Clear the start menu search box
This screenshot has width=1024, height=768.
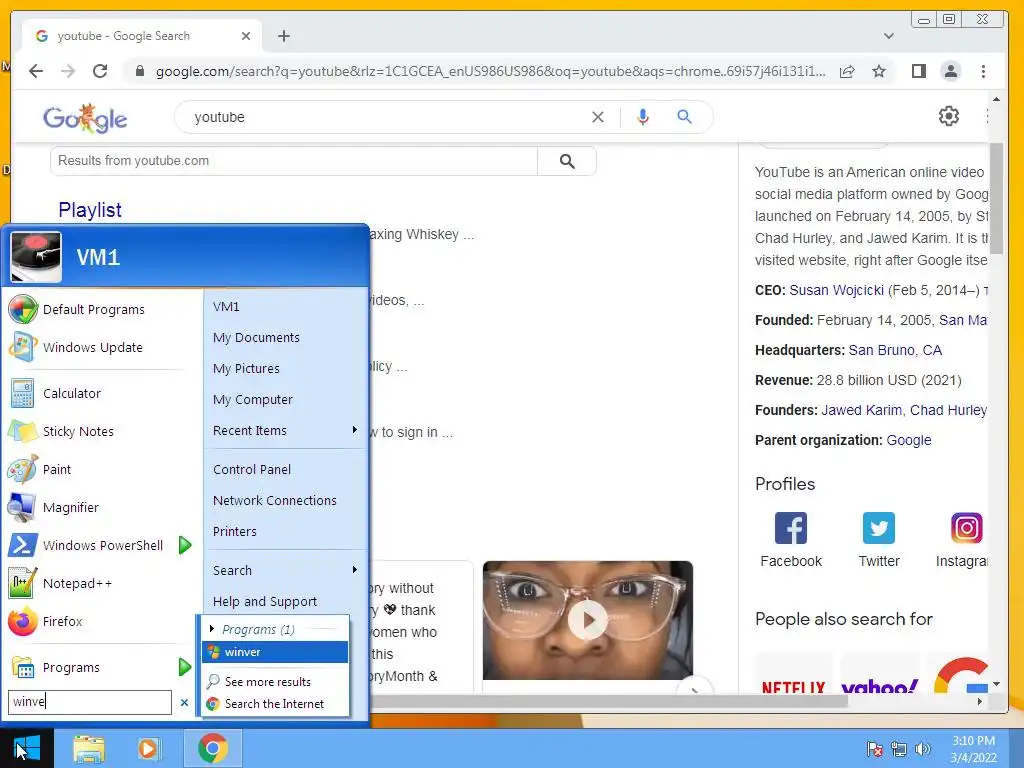point(184,702)
